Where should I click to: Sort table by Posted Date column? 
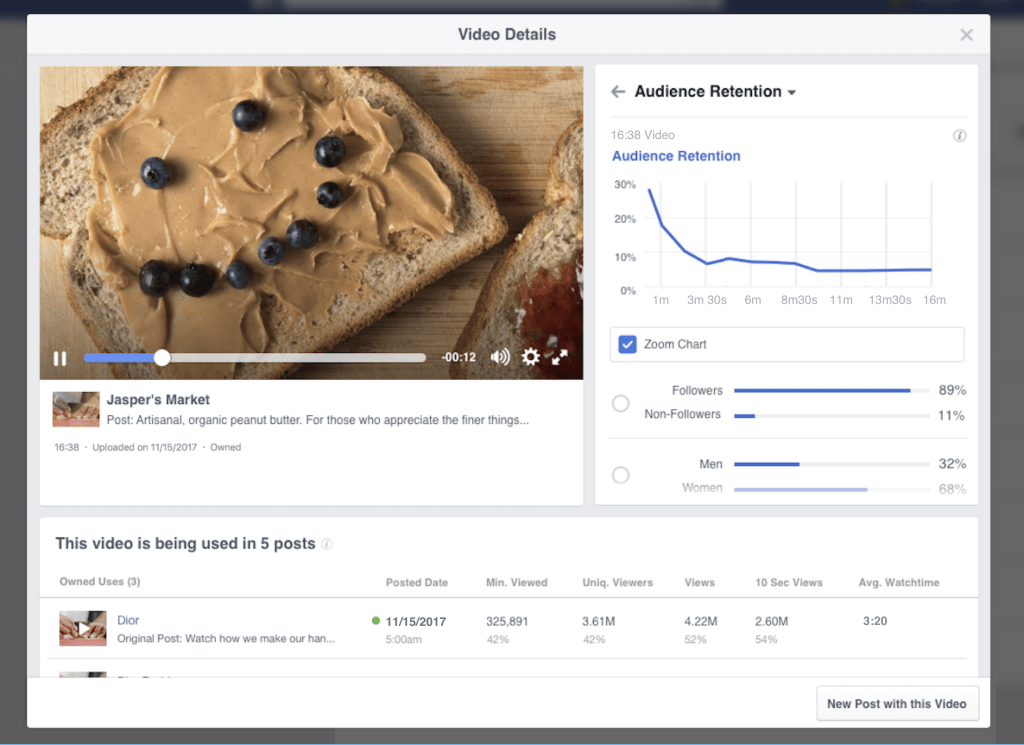pyautogui.click(x=416, y=582)
